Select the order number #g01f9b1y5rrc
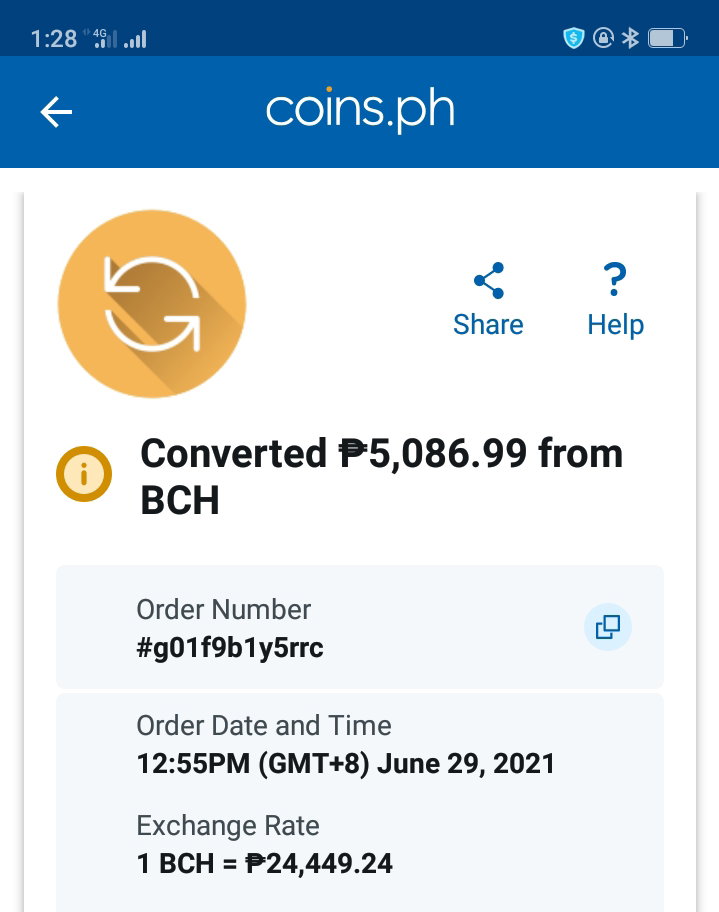This screenshot has width=719, height=912. click(230, 647)
